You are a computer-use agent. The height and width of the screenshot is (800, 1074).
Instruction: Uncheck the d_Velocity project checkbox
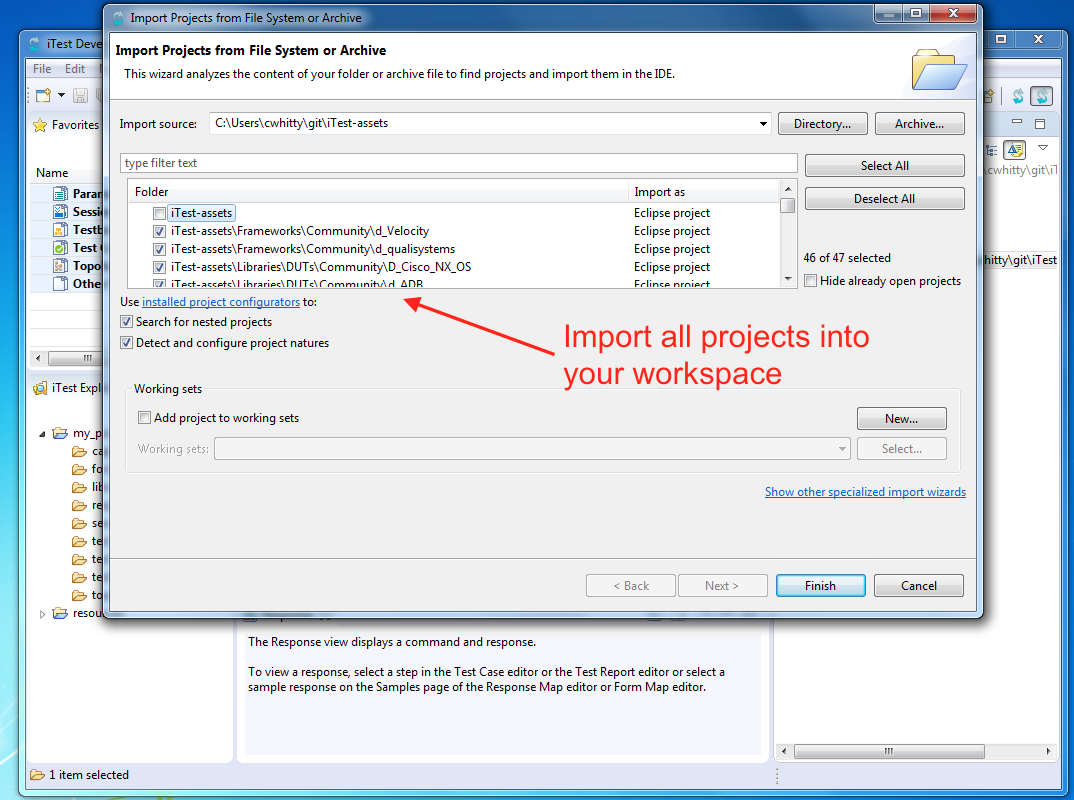click(160, 232)
